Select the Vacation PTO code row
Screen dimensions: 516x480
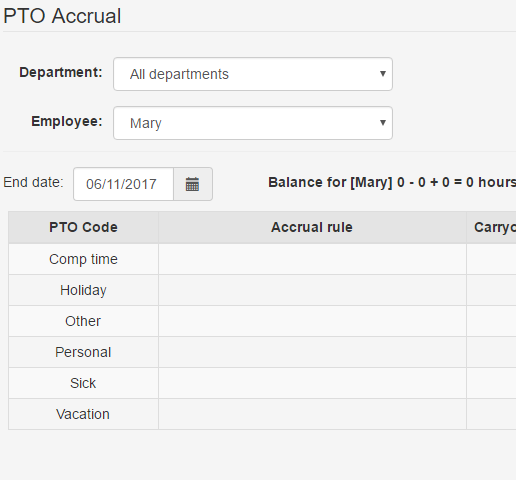click(262, 414)
